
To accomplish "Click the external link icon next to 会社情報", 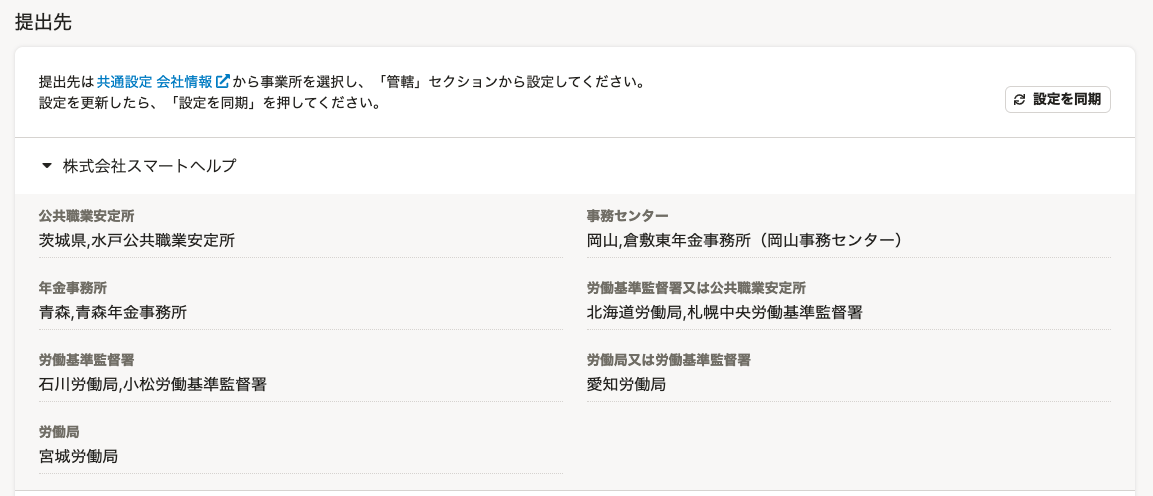I will tap(223, 81).
